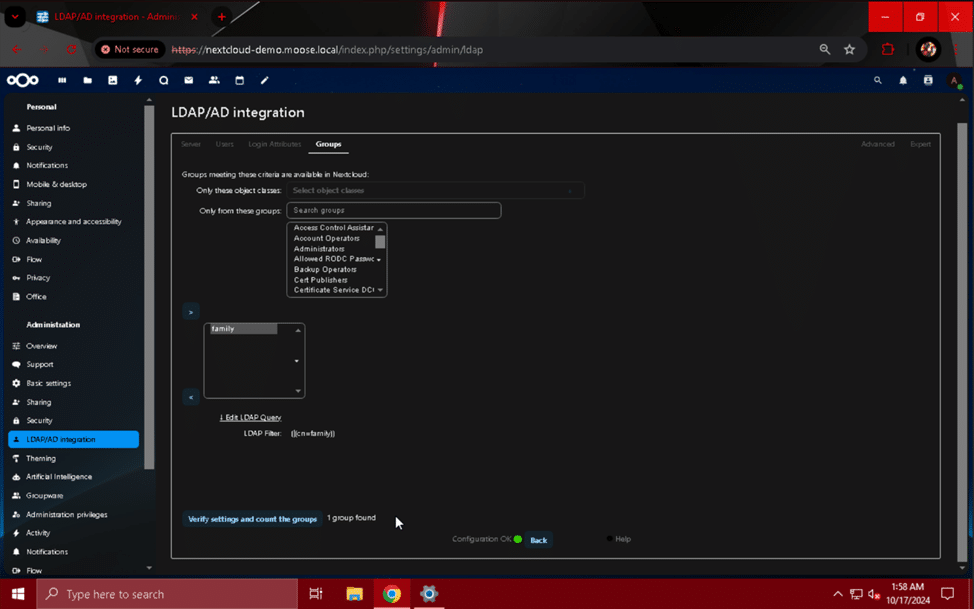Open Nextcloud unified search magnifier
Screen dimensions: 974x609
pos(878,80)
